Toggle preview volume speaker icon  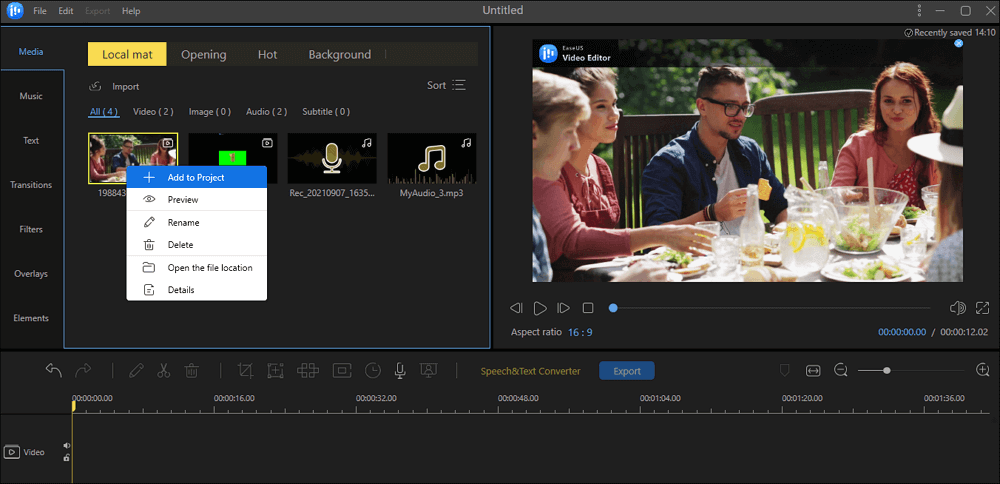pyautogui.click(x=957, y=308)
